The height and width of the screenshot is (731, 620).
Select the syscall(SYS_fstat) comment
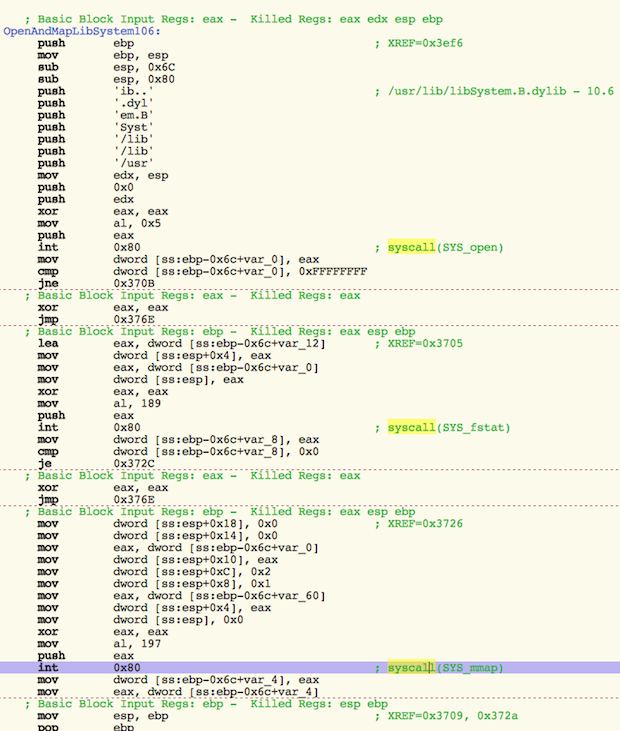pos(449,427)
